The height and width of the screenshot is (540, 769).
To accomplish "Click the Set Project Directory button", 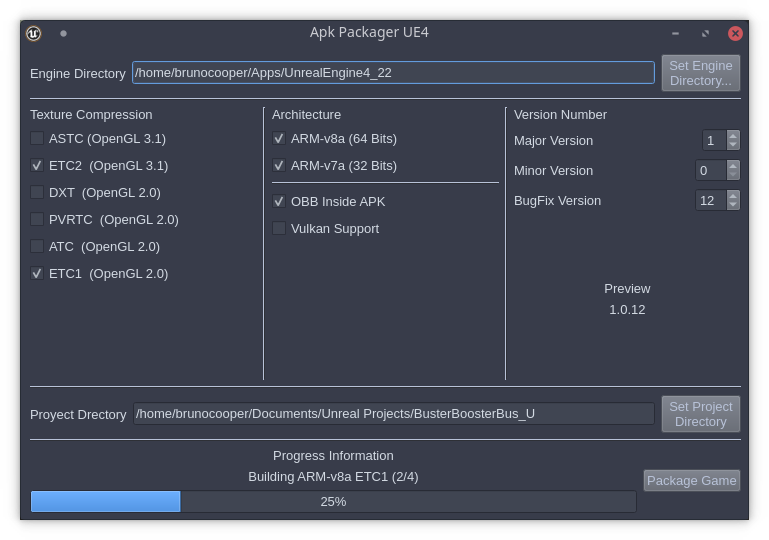I will 700,414.
